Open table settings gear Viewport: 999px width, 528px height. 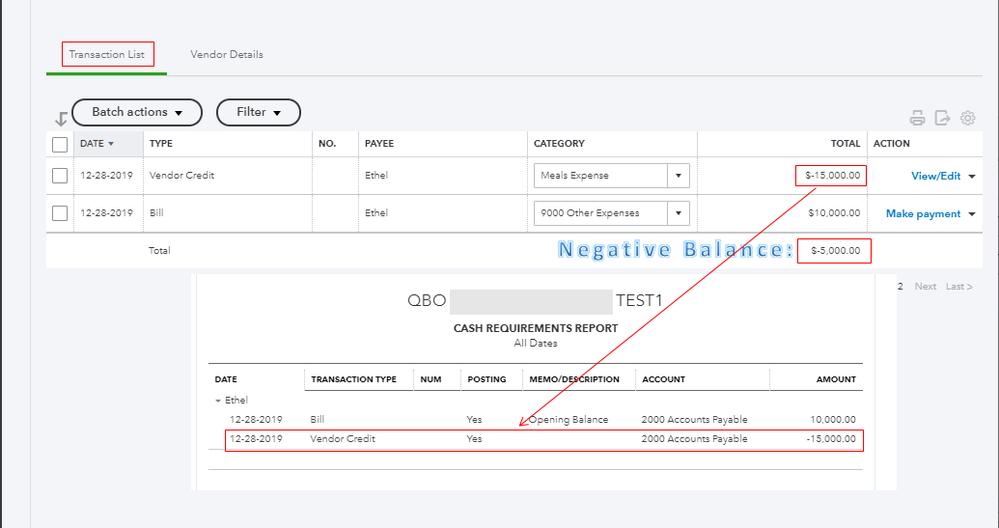tap(968, 118)
